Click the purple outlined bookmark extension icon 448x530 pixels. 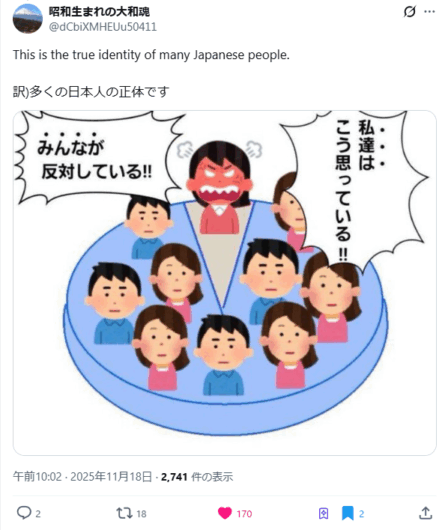pos(323,513)
